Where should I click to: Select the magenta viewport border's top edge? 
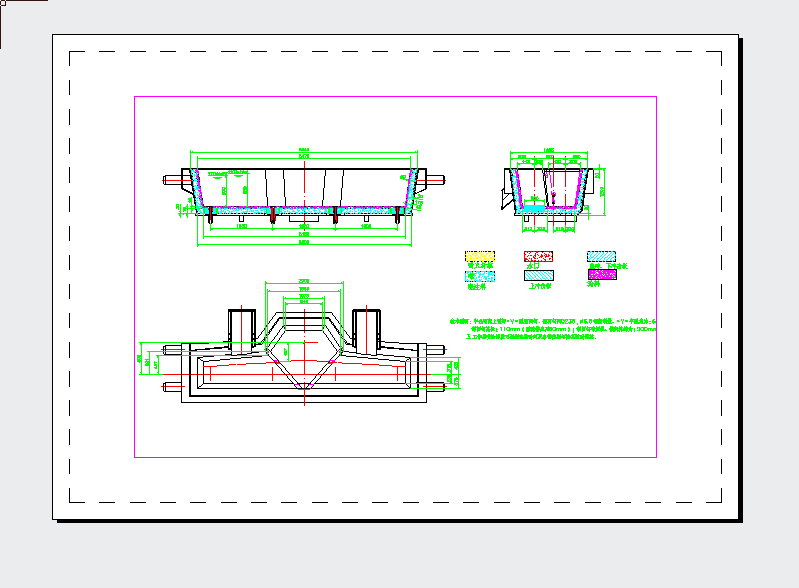tap(395, 97)
